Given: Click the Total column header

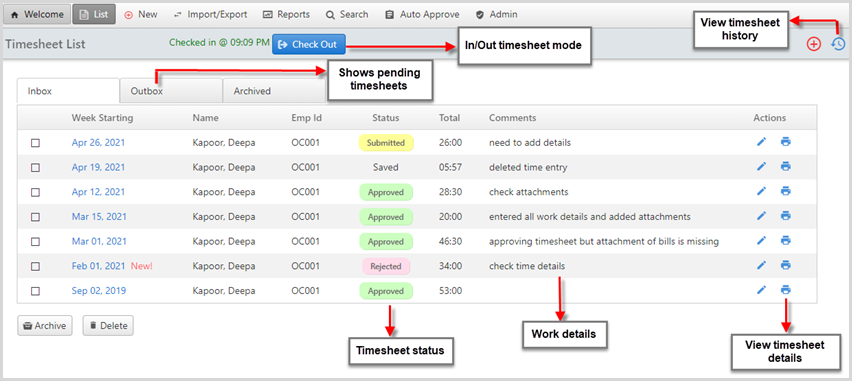Looking at the screenshot, I should click(449, 118).
